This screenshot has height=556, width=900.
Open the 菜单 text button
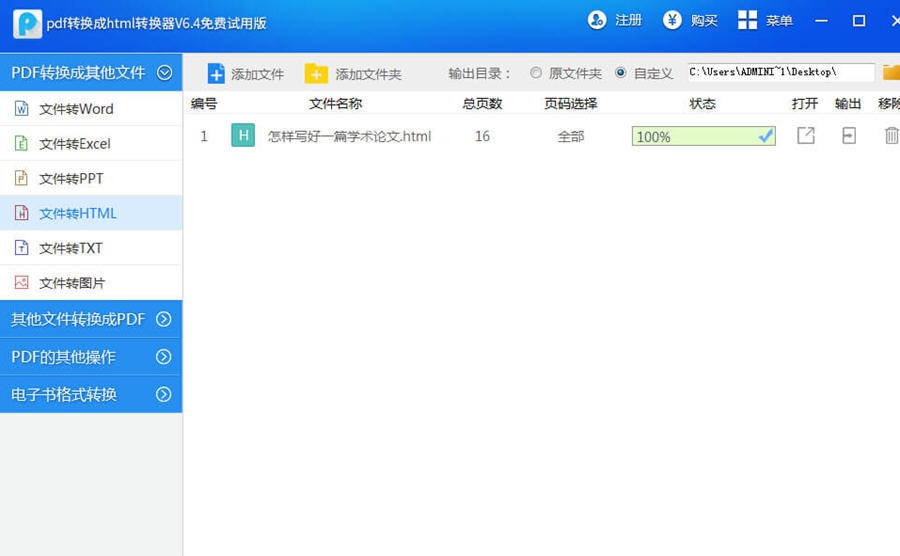pyautogui.click(x=779, y=21)
